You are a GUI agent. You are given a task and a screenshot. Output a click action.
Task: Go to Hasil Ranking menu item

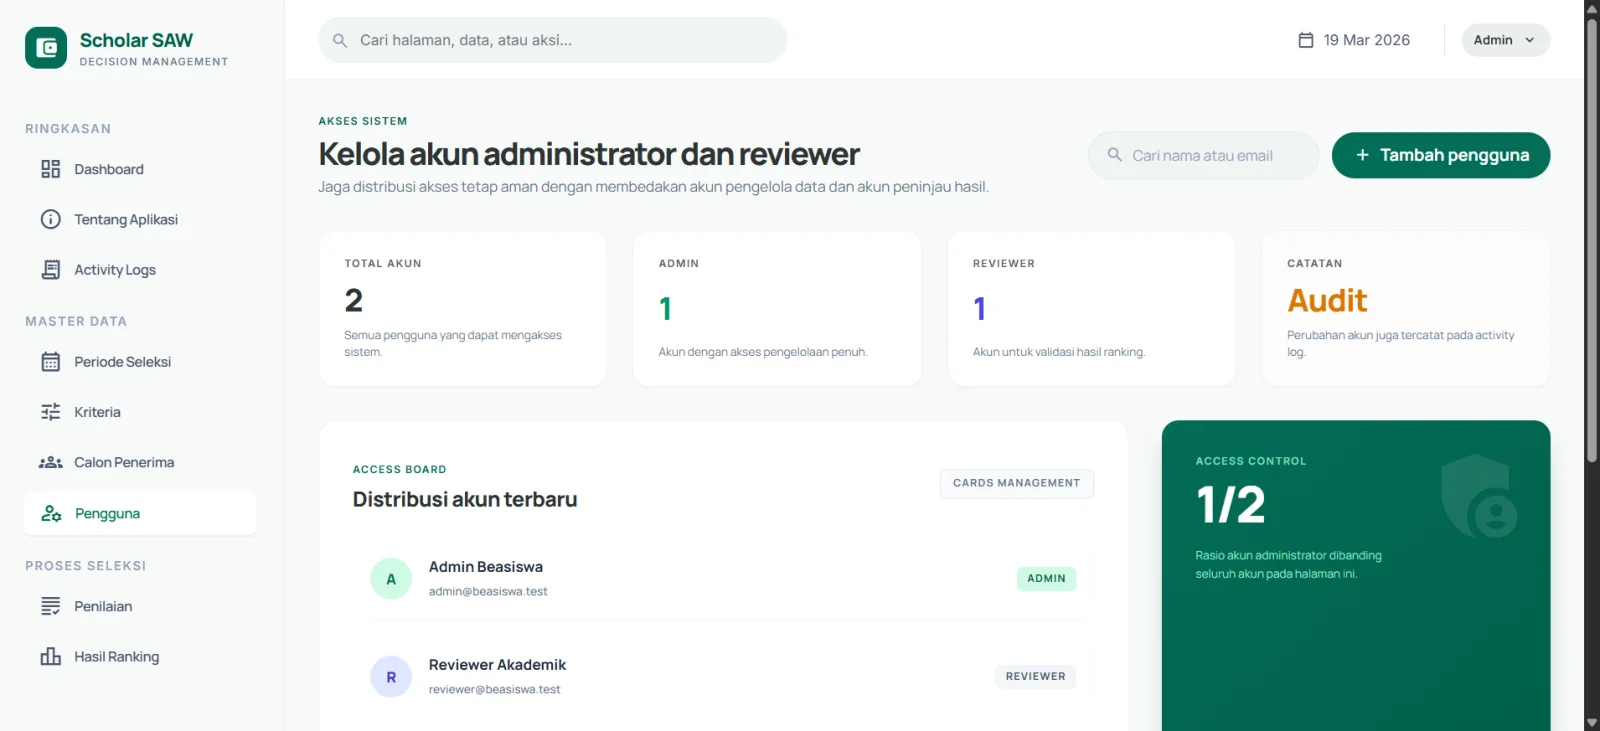pyautogui.click(x=116, y=657)
